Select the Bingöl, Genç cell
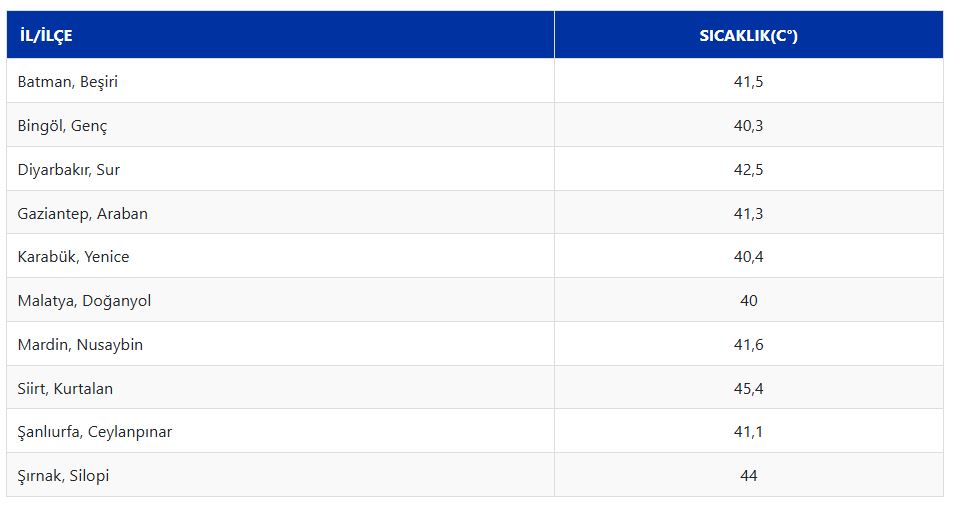The image size is (954, 506). click(62, 126)
